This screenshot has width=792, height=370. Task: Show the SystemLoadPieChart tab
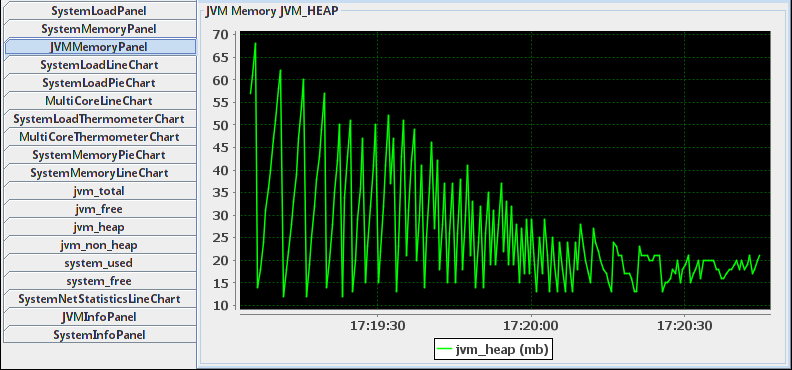(99, 83)
